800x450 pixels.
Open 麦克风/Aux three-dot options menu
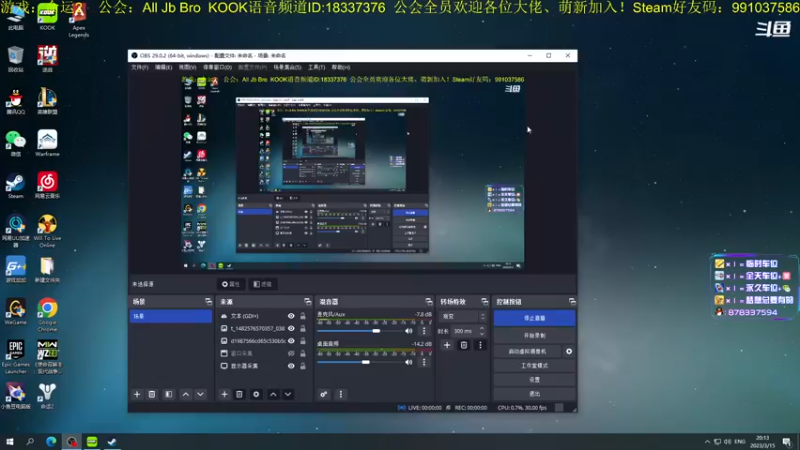click(424, 331)
